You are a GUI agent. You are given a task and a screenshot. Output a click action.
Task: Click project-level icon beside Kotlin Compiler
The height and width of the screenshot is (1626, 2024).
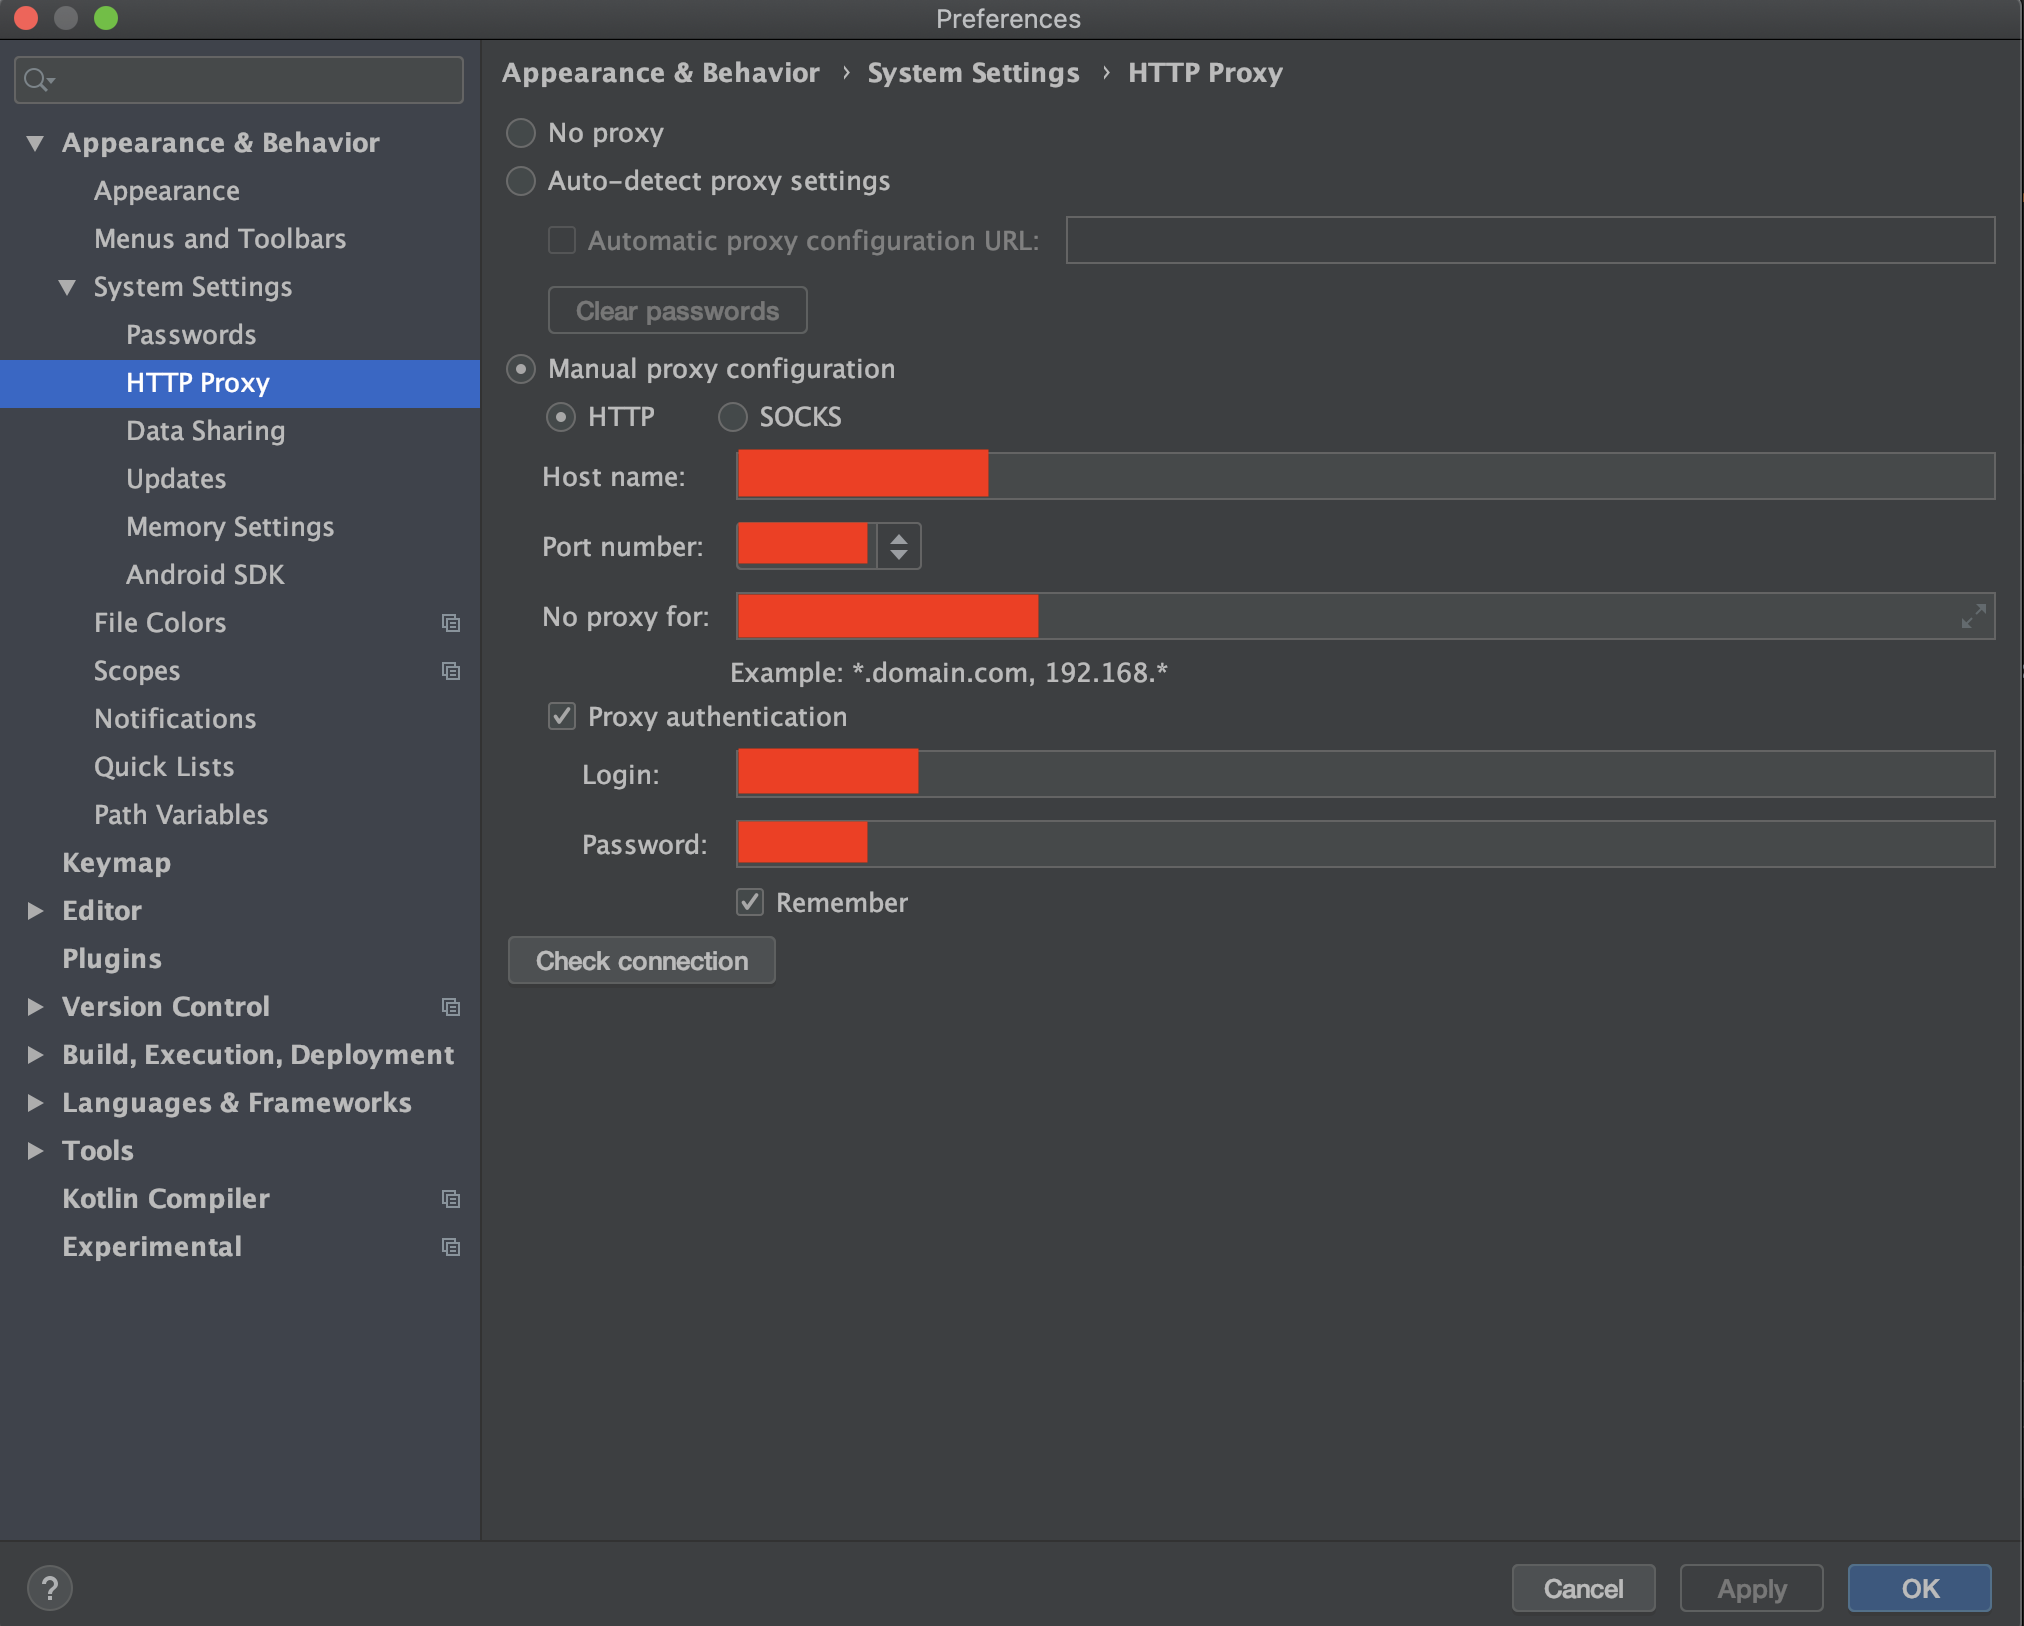click(451, 1199)
